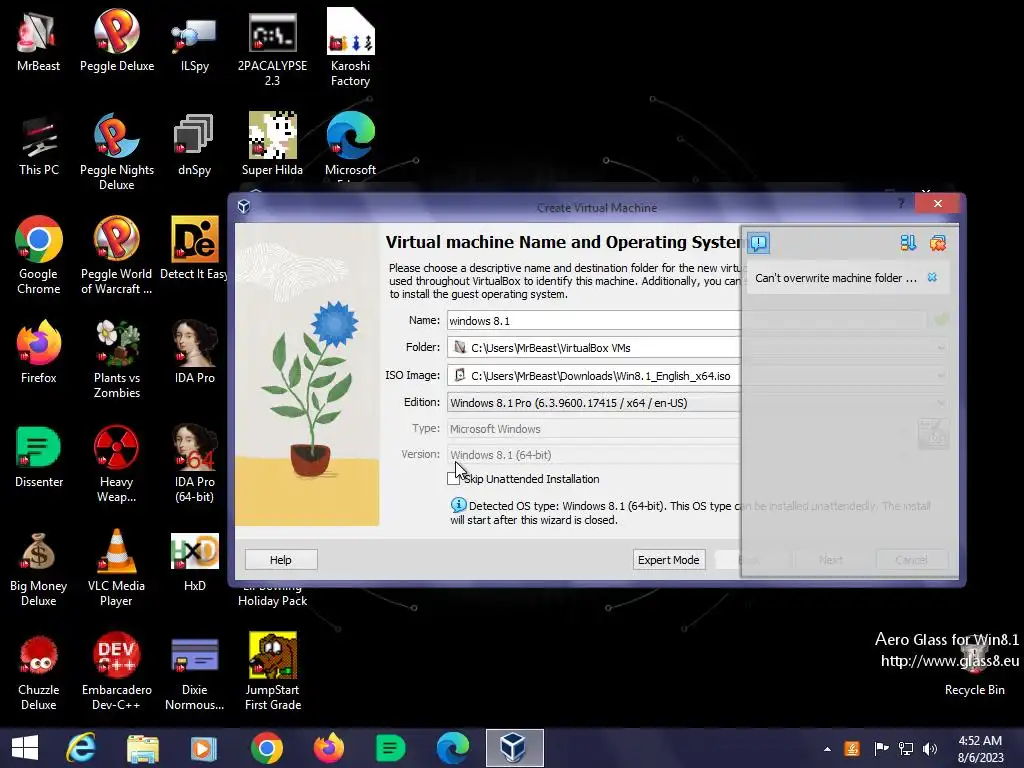Viewport: 1024px width, 768px height.
Task: Select the dnSpy desktop icon
Action: click(195, 146)
